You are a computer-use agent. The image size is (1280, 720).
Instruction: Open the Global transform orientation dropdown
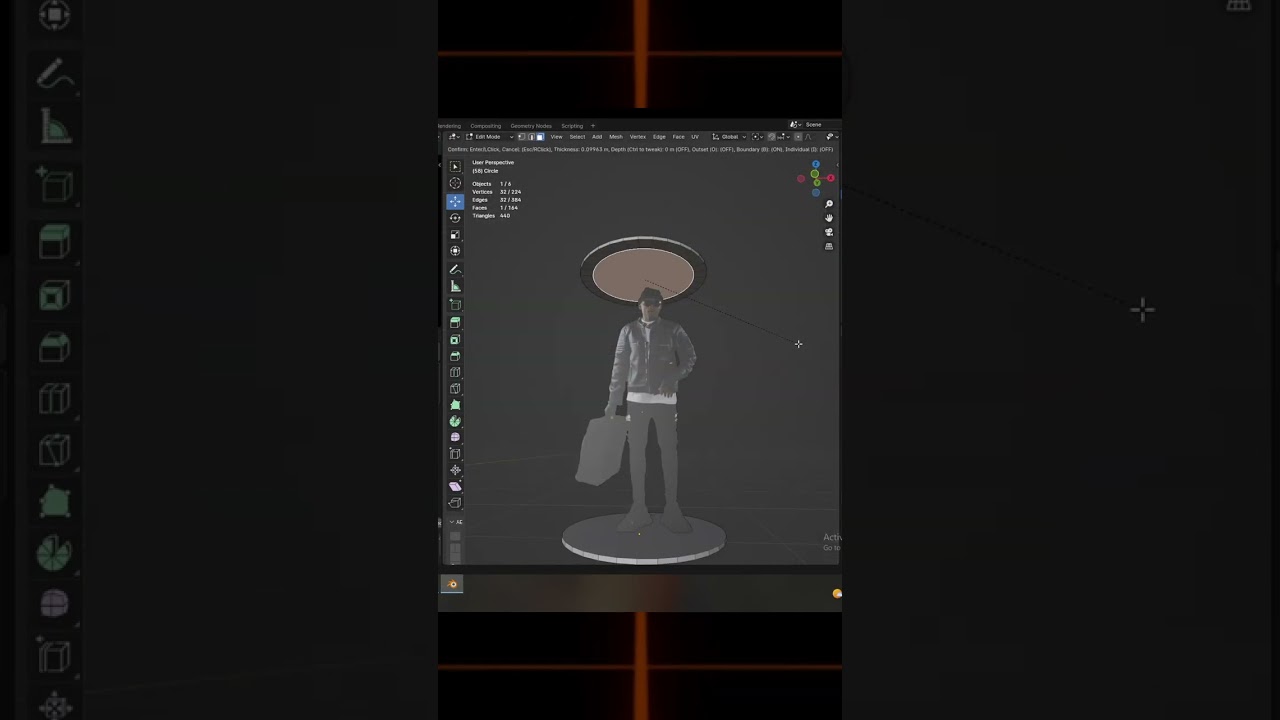pyautogui.click(x=730, y=137)
